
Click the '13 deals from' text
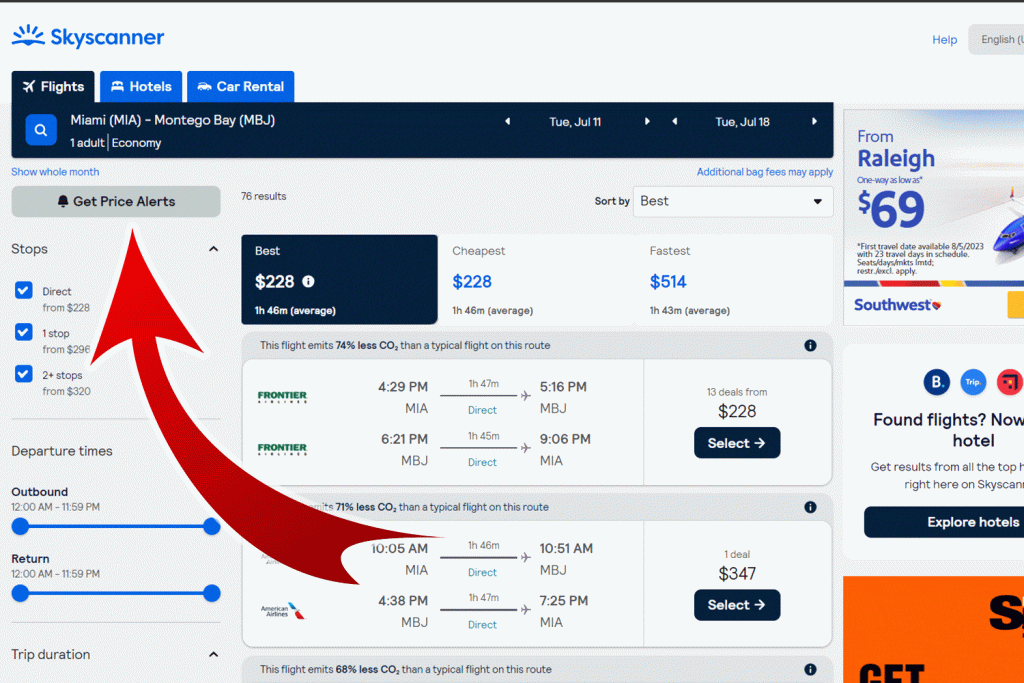pos(737,392)
